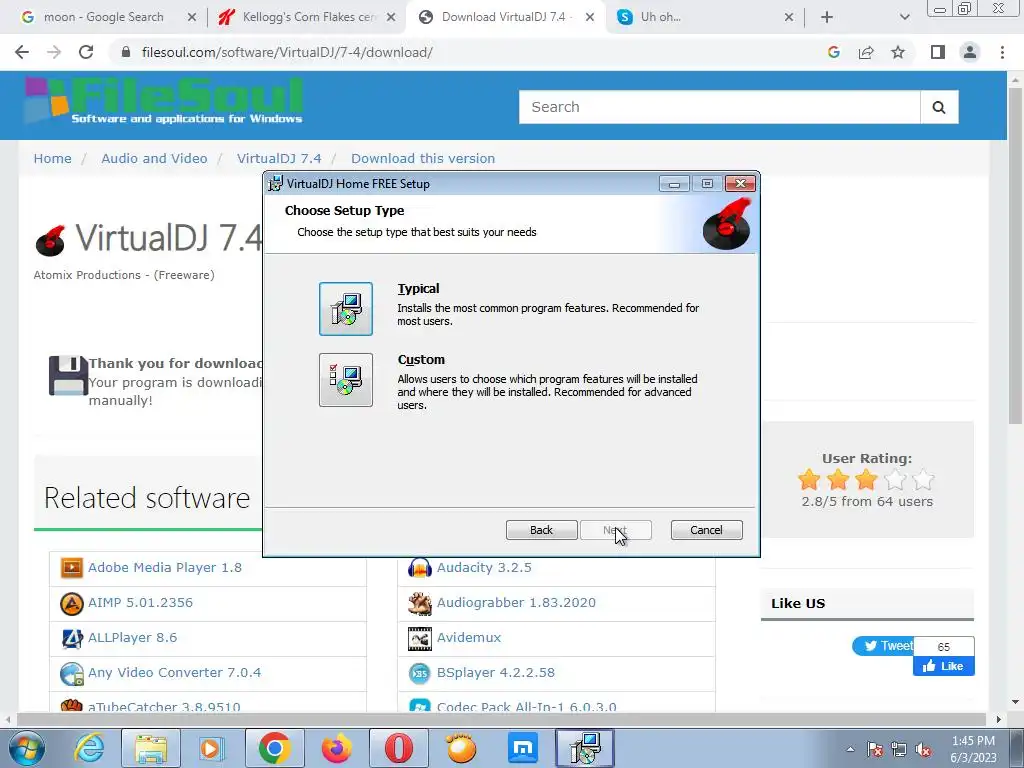Click the Facebook Like button
Image resolution: width=1024 pixels, height=768 pixels.
point(944,666)
